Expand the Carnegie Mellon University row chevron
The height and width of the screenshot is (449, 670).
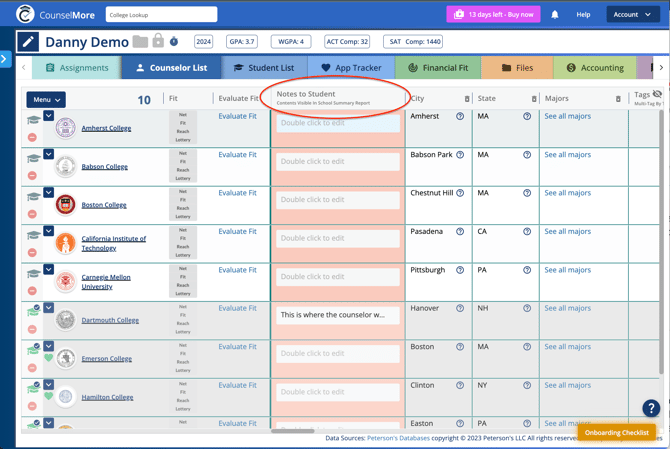[49, 269]
